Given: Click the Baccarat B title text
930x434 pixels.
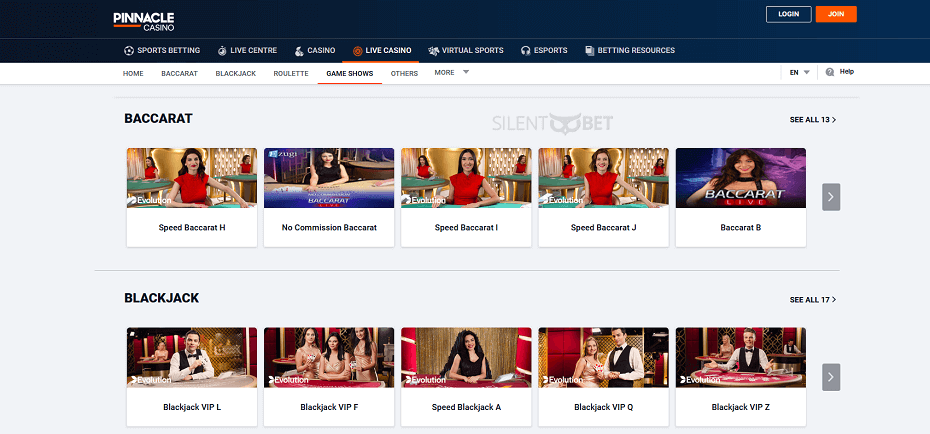Looking at the screenshot, I should click(x=741, y=228).
